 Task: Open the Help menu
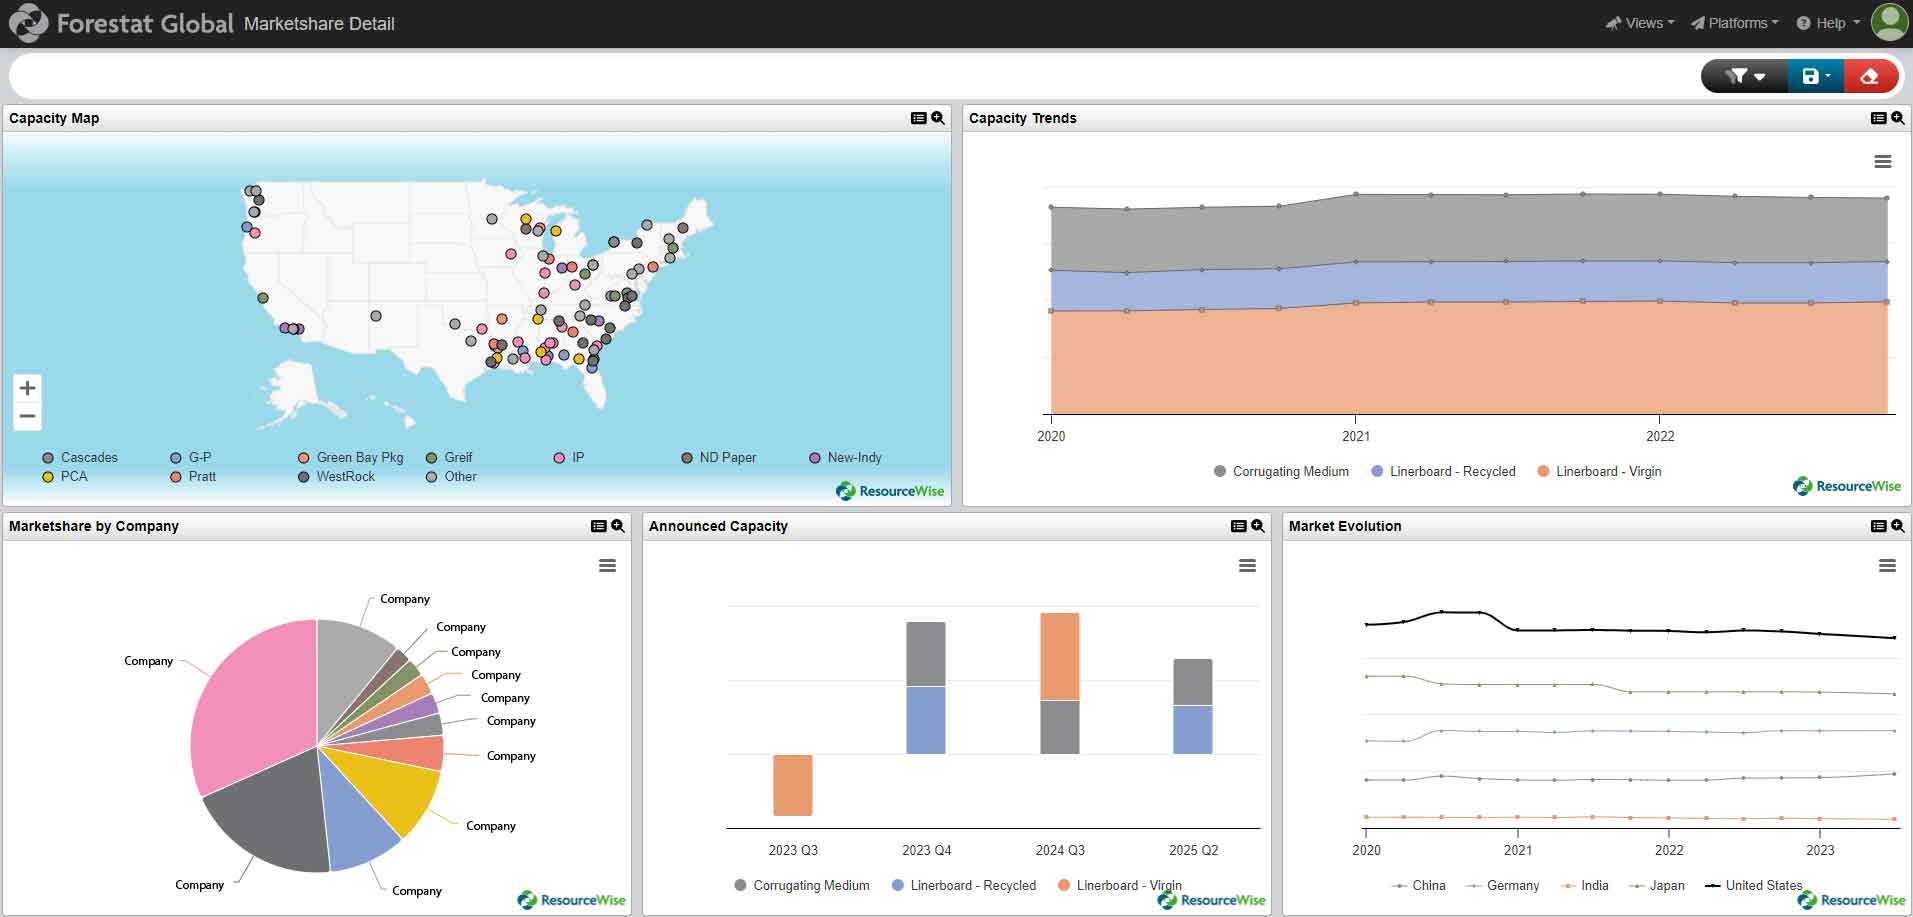pyautogui.click(x=1828, y=23)
